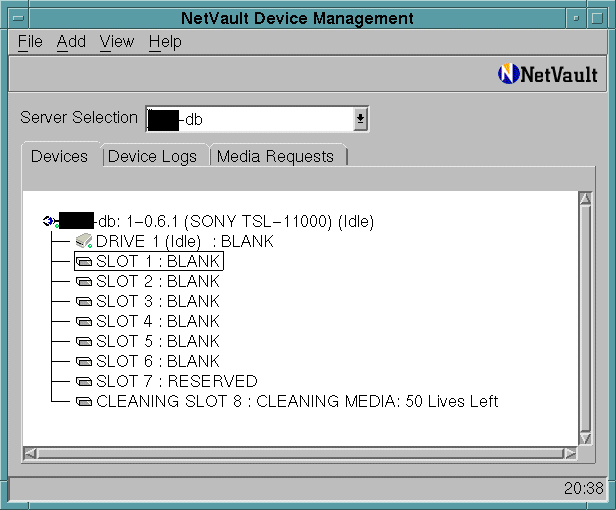The width and height of the screenshot is (616, 510).
Task: Click the SLOT 4 media icon
Action: [x=84, y=322]
